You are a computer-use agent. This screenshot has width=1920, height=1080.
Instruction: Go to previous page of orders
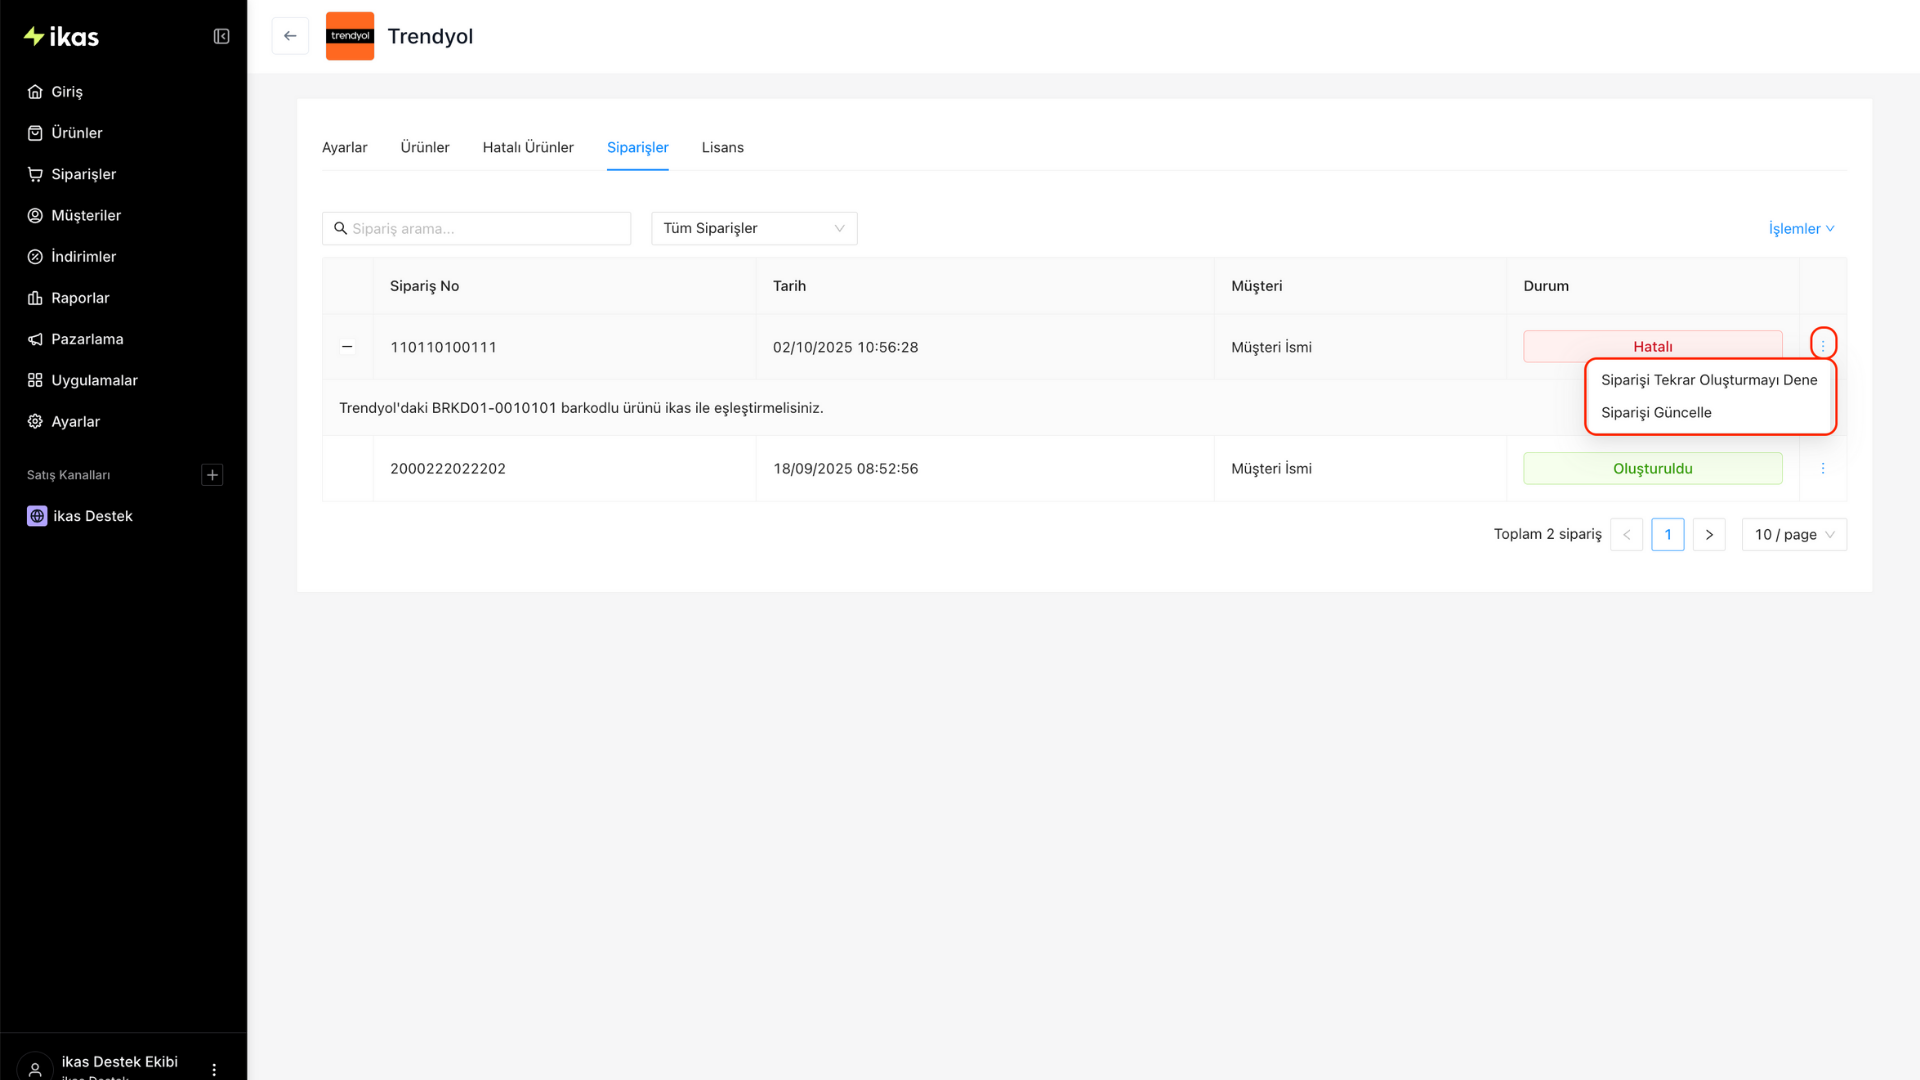[1627, 535]
